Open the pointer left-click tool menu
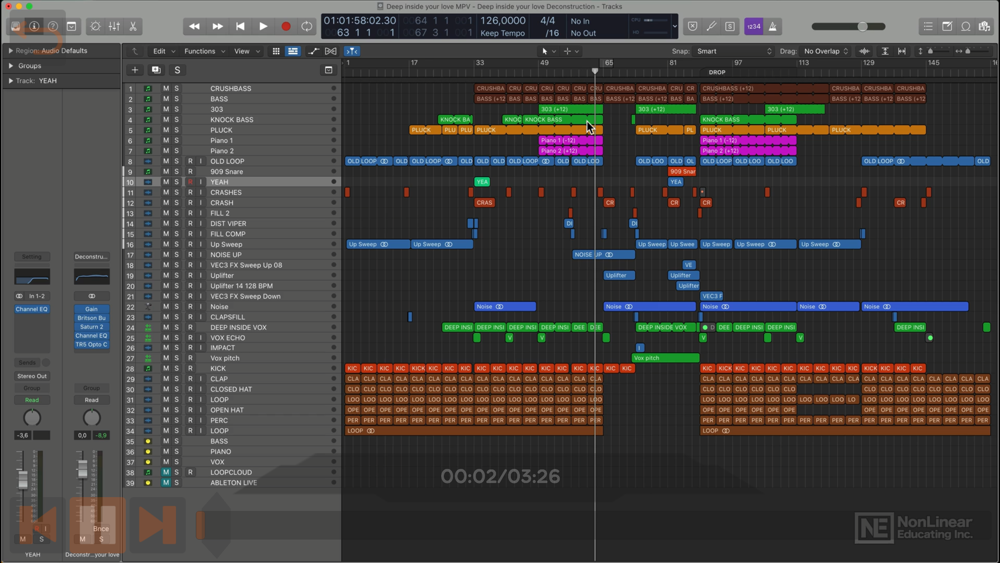The width and height of the screenshot is (1000, 563). click(x=548, y=51)
